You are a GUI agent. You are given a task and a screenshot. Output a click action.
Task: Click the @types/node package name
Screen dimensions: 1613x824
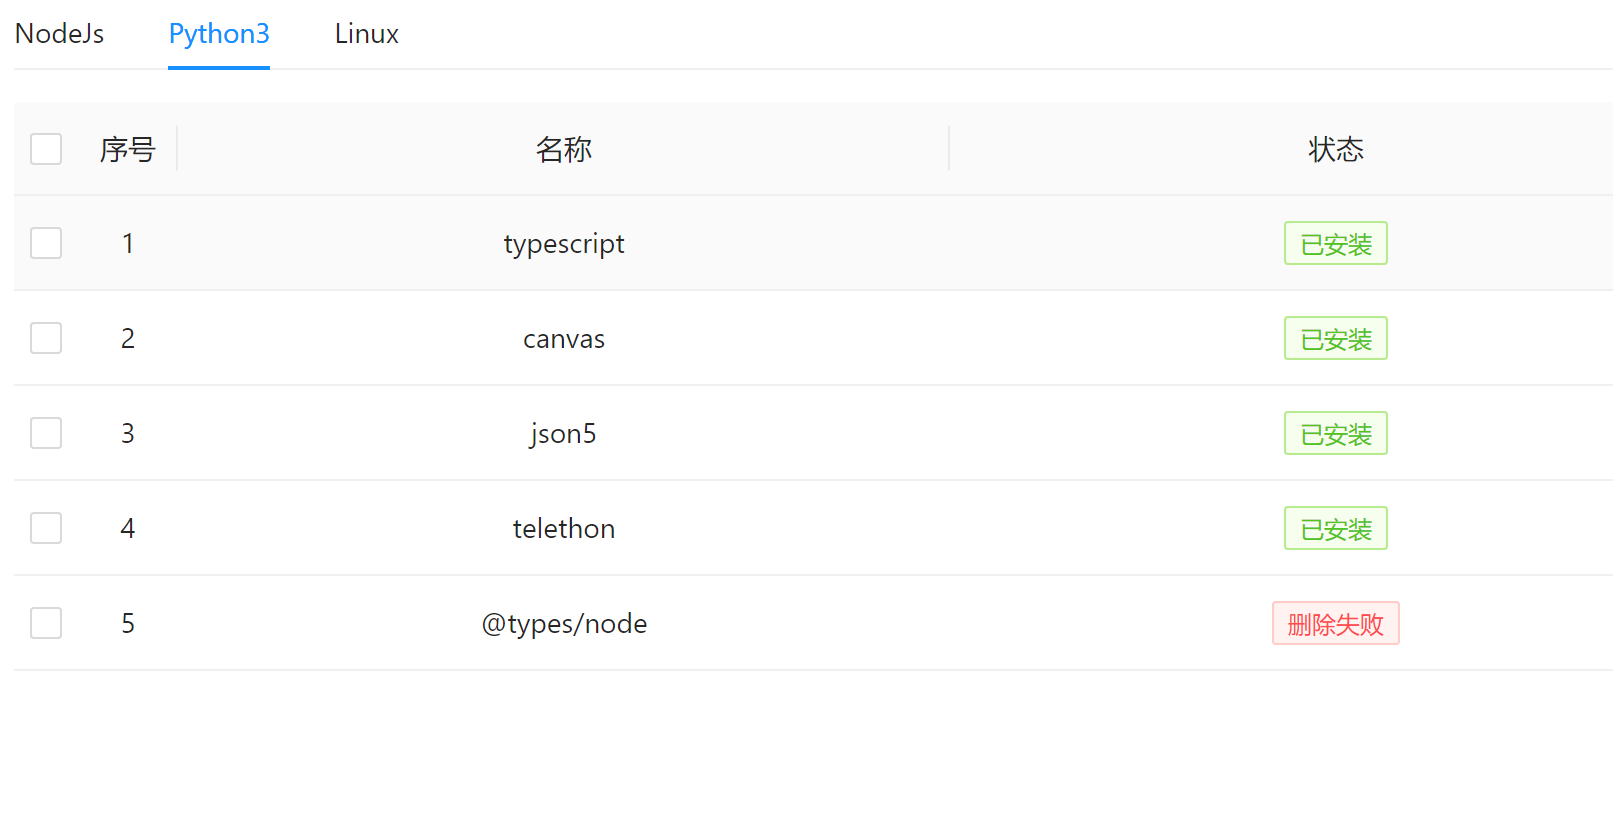(x=564, y=622)
